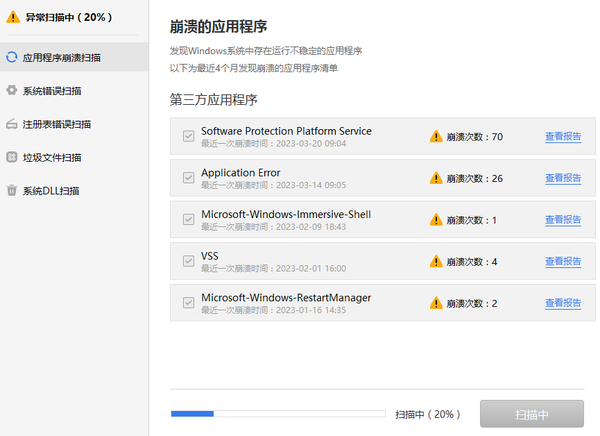Uncheck the Microsoft-Windows-RestartManager checkbox
Screen dimensions: 600x436
pos(188,303)
